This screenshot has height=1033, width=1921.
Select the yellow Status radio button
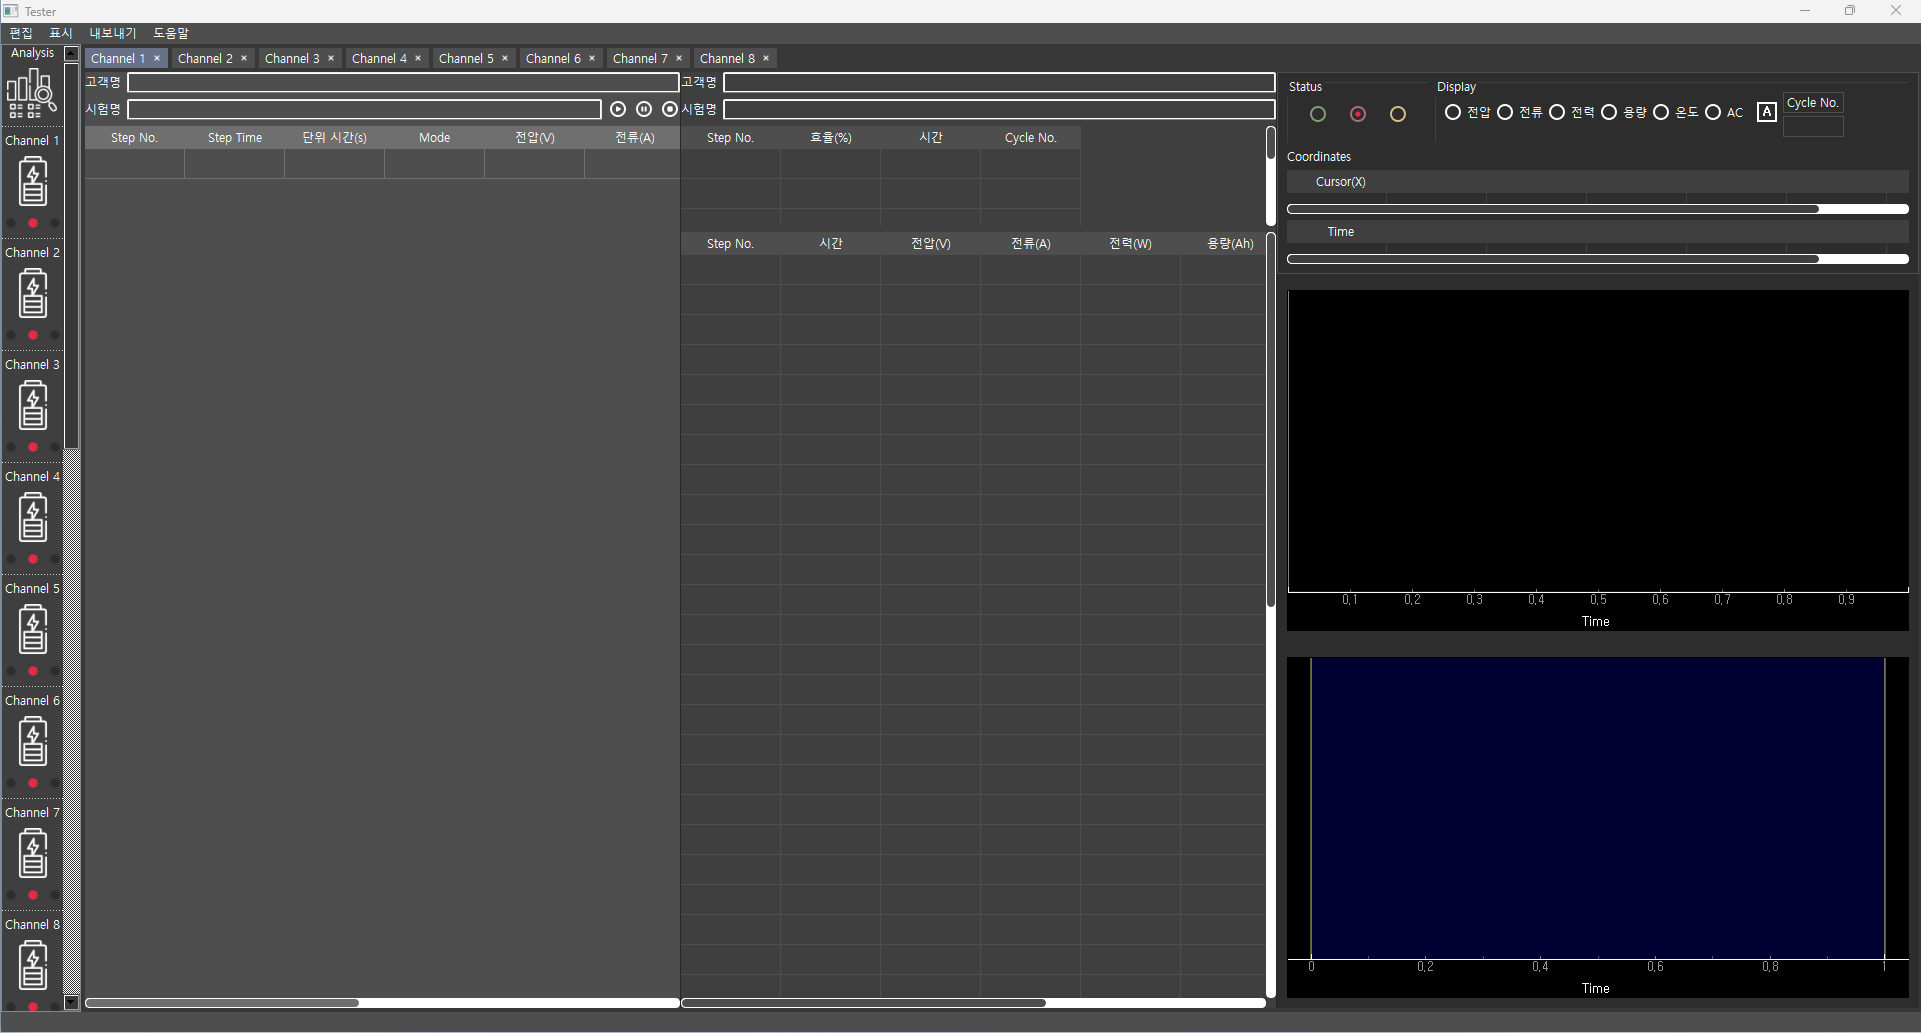coord(1398,114)
